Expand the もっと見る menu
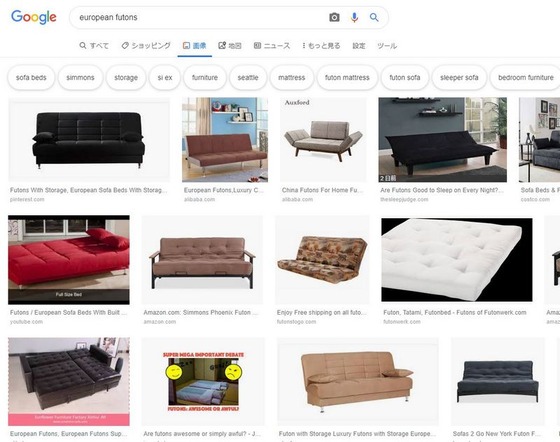 click(x=321, y=46)
